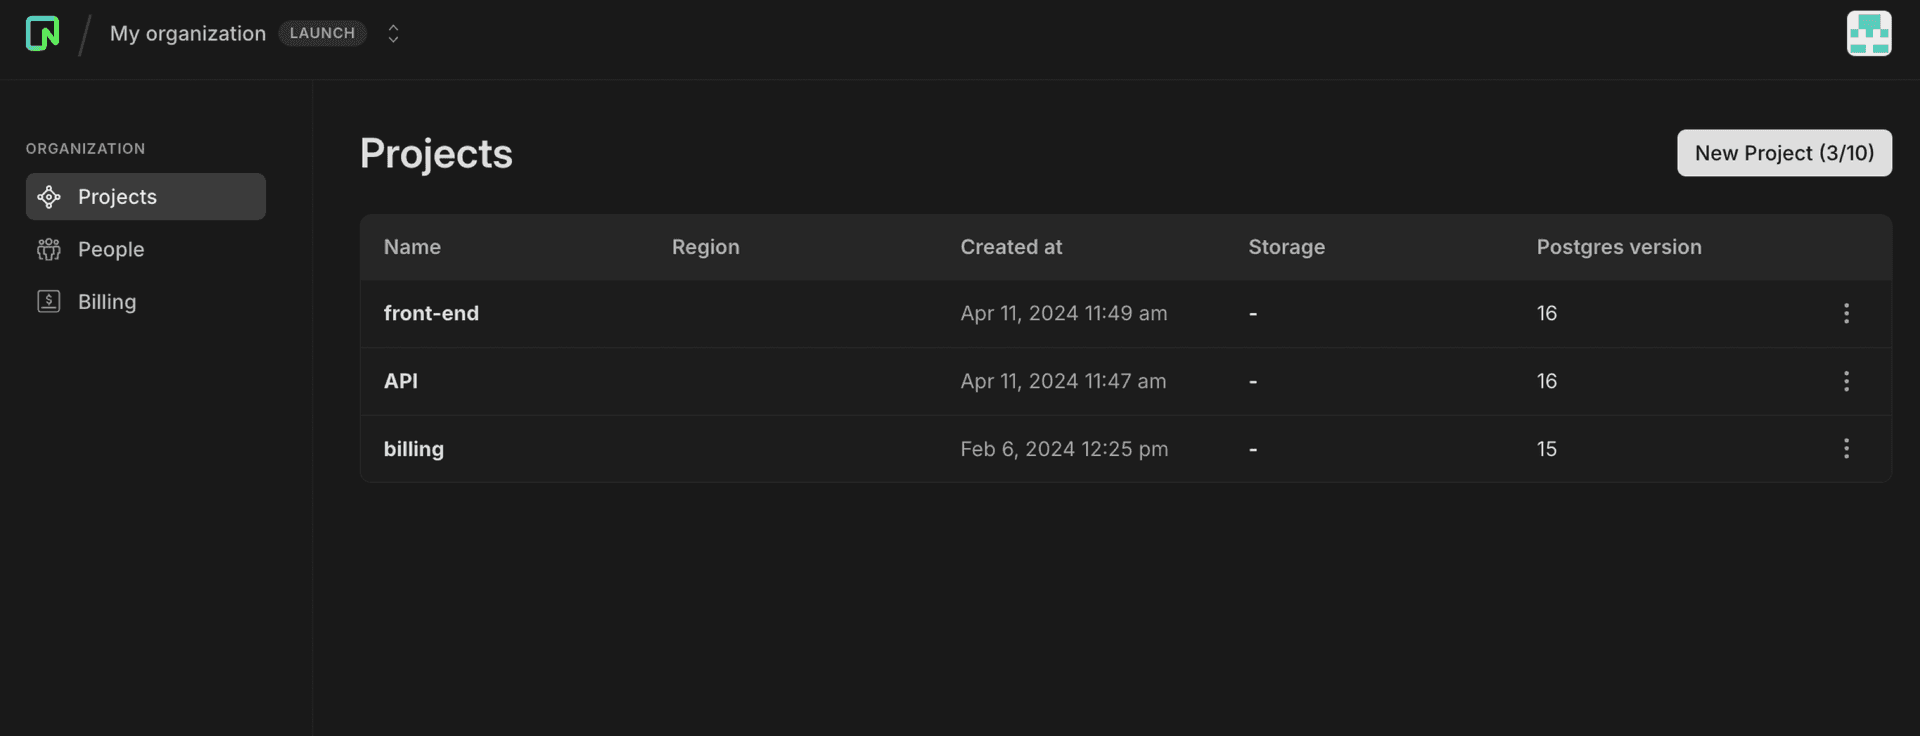Click the Projects sidebar icon

pyautogui.click(x=49, y=197)
